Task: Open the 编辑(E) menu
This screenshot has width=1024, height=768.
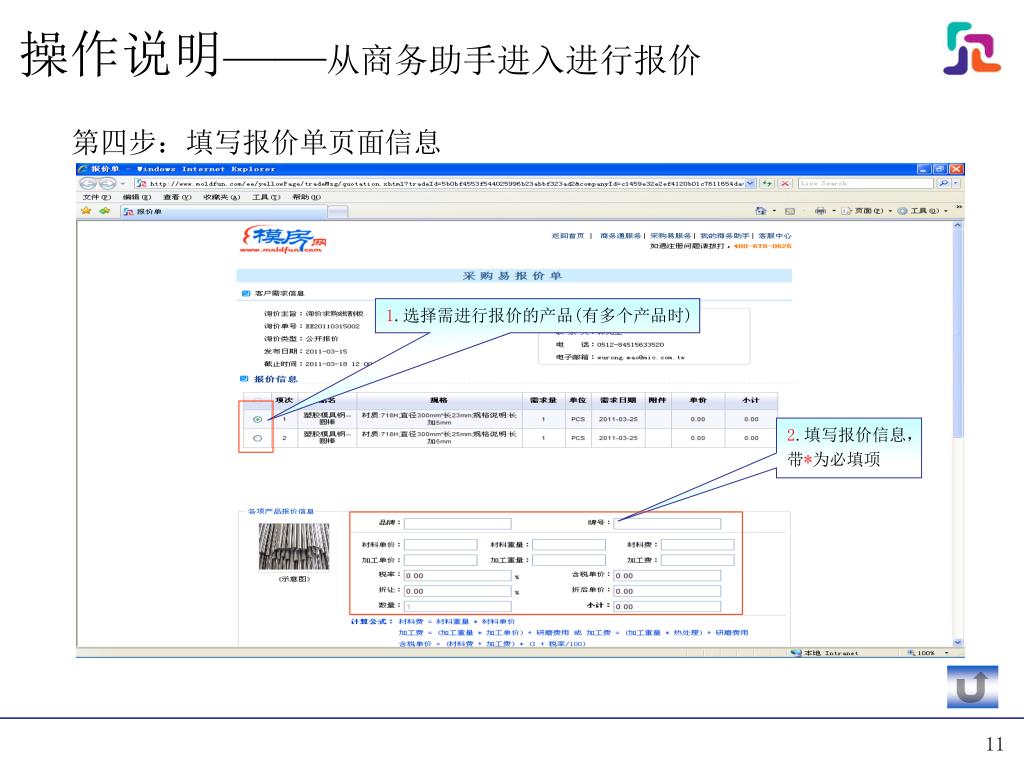Action: point(136,197)
